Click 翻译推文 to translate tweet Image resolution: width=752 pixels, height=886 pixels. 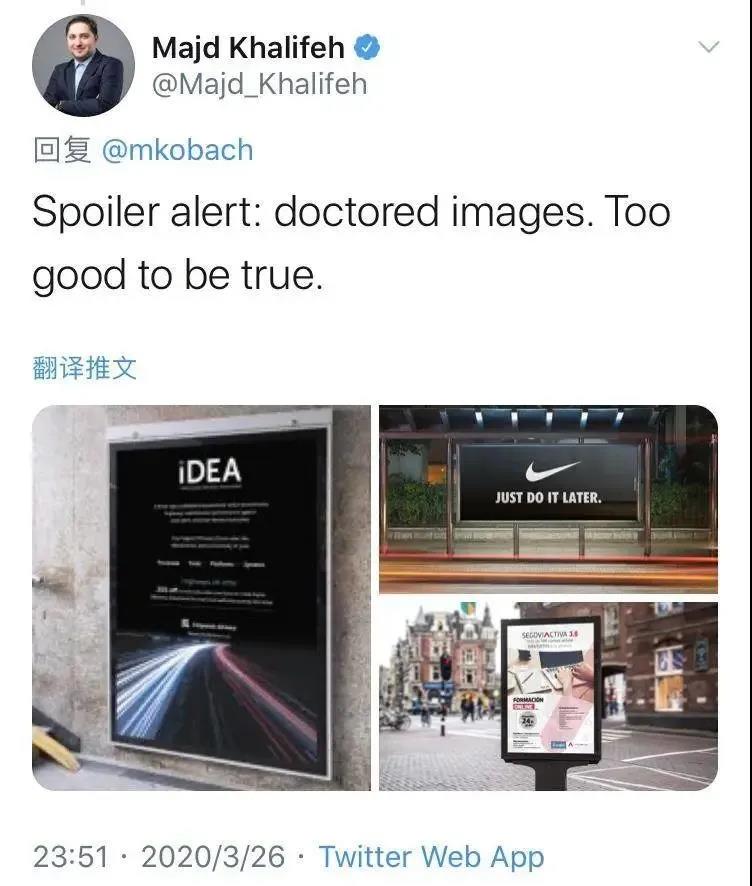tap(85, 368)
